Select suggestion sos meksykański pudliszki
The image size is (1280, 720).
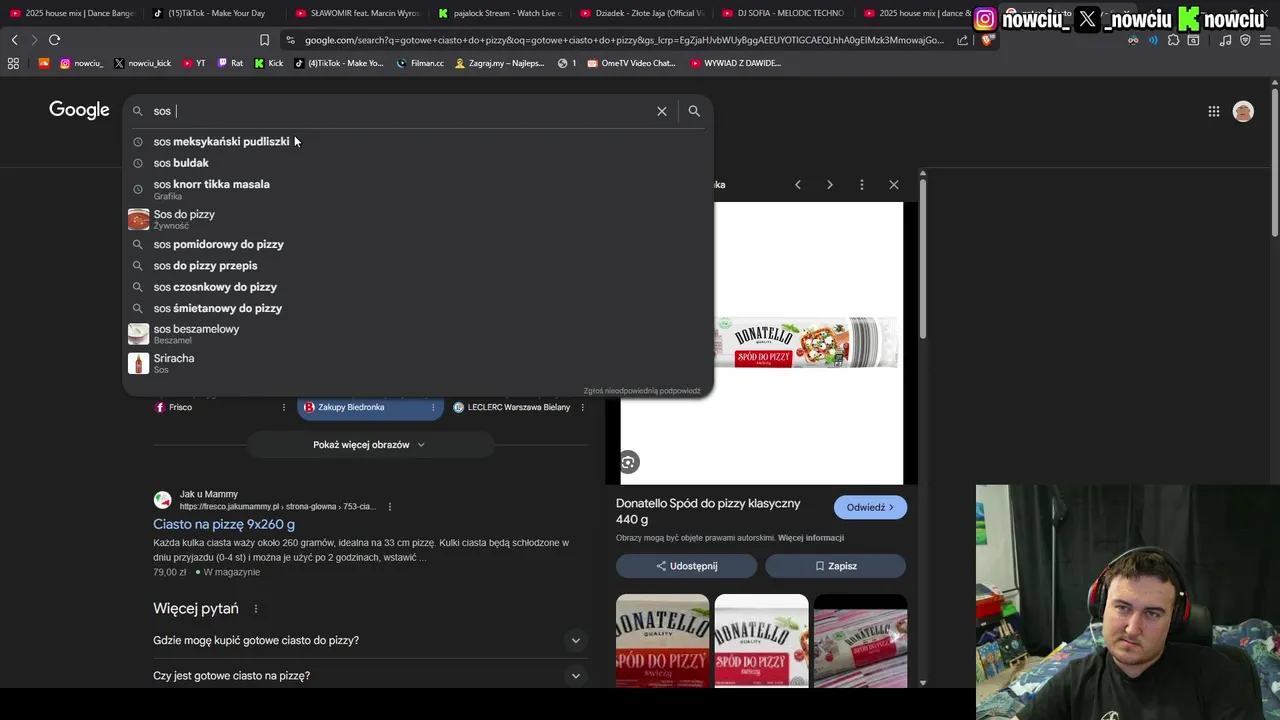[418, 141]
